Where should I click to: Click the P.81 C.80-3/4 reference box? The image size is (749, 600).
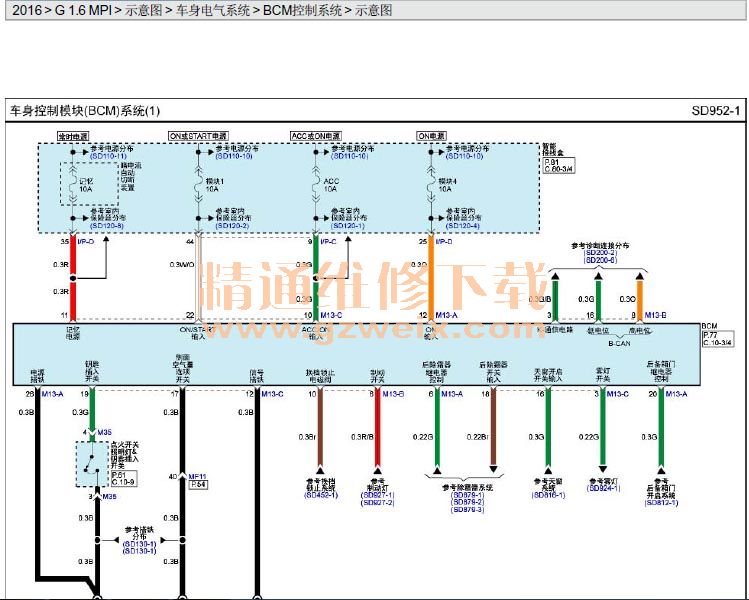559,166
